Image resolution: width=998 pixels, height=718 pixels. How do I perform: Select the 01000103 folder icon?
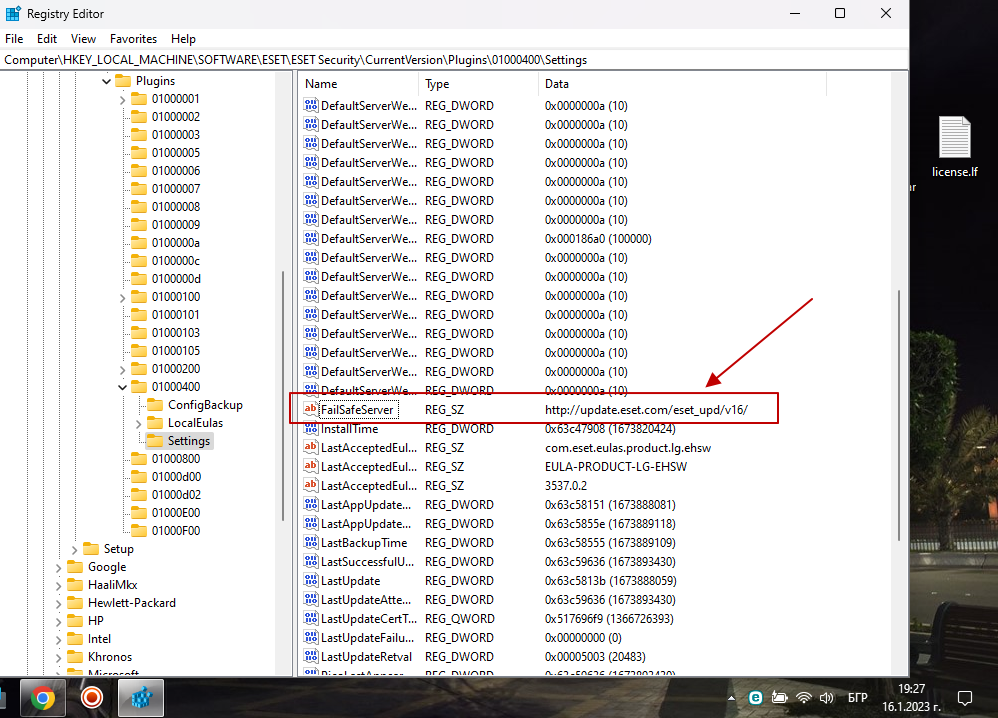click(x=139, y=333)
